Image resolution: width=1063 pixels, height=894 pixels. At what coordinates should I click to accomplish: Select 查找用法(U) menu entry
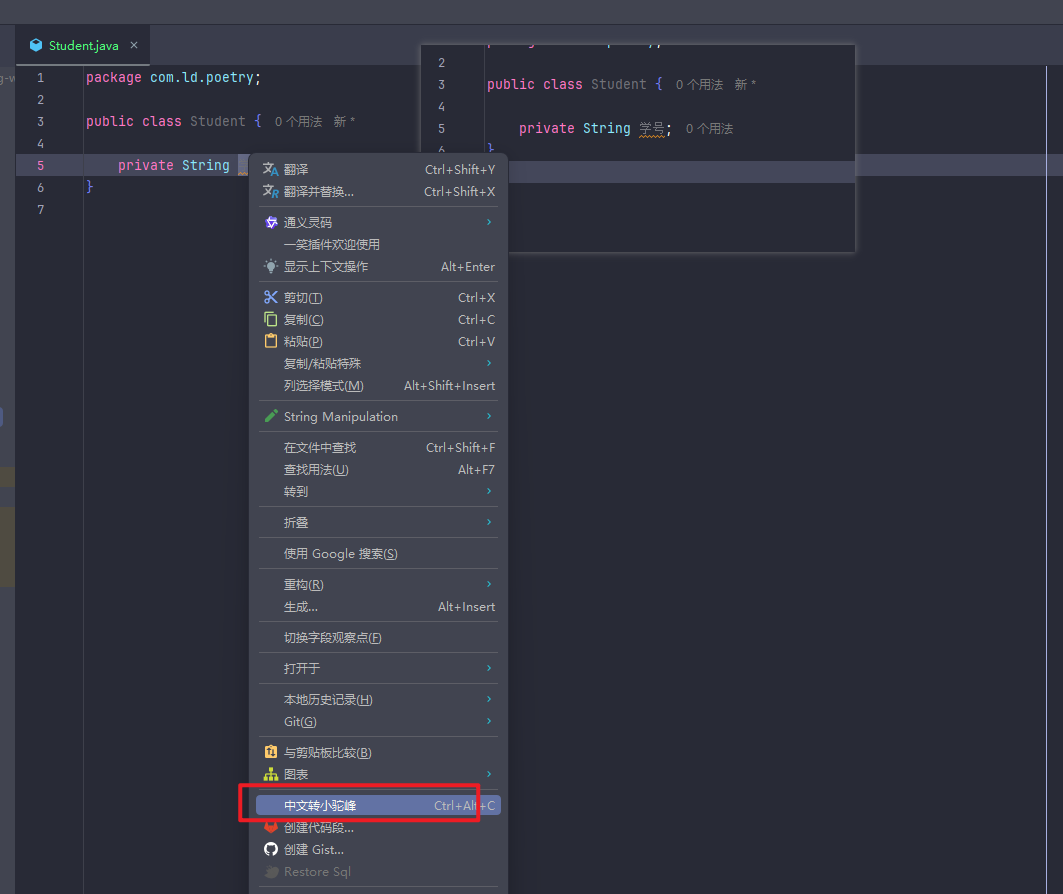click(x=378, y=470)
